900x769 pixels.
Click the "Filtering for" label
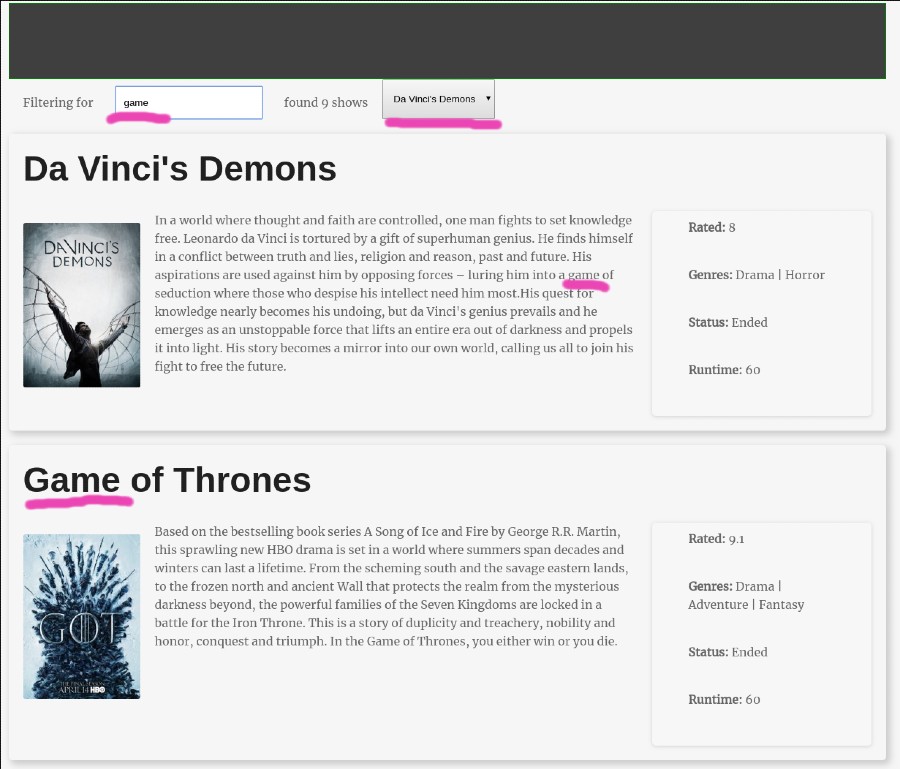point(58,102)
